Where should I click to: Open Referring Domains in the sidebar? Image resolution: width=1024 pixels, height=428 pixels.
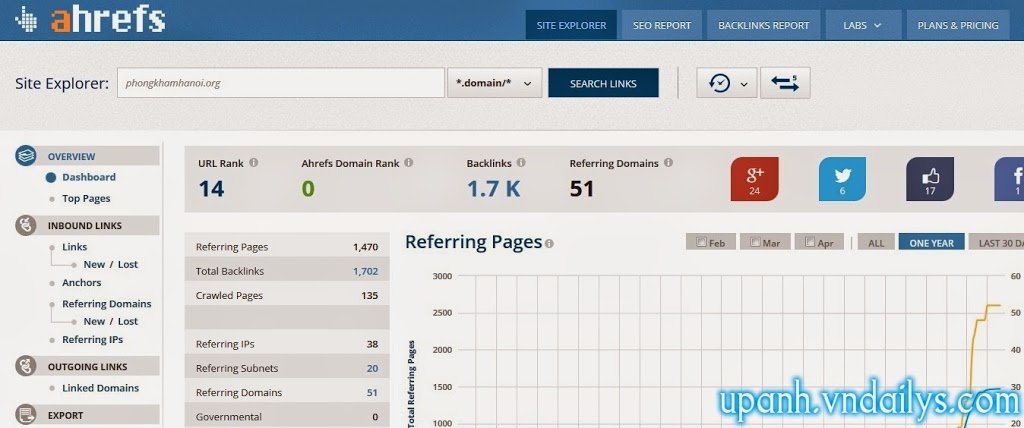(x=106, y=304)
